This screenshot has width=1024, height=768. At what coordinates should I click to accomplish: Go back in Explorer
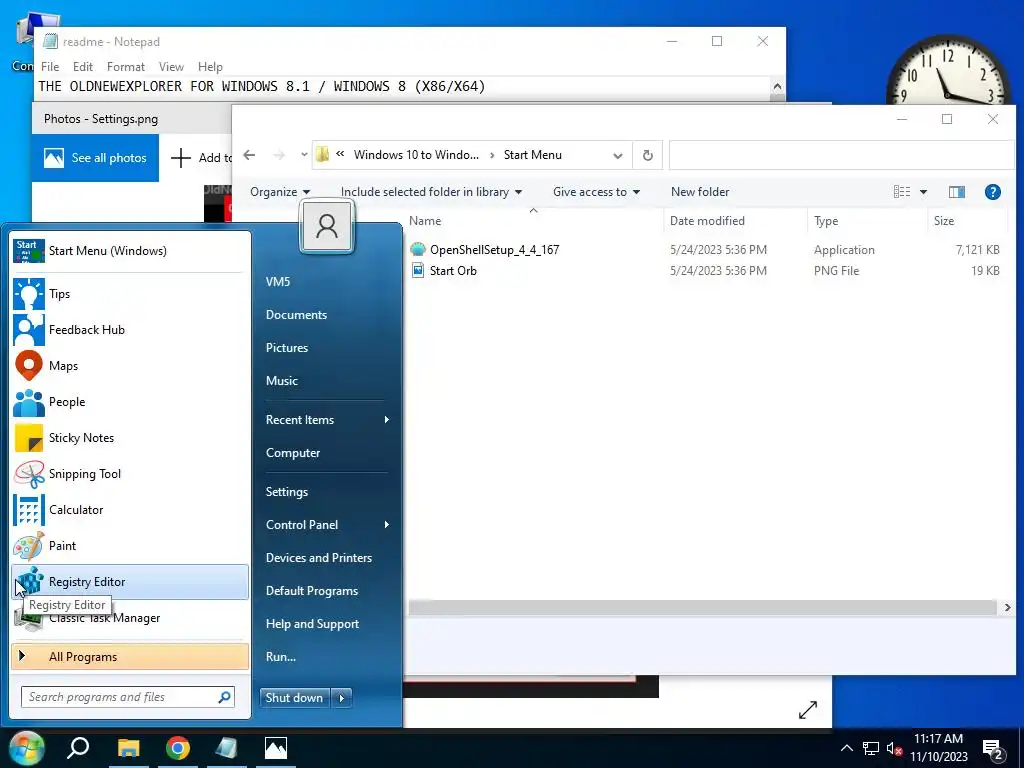(249, 155)
